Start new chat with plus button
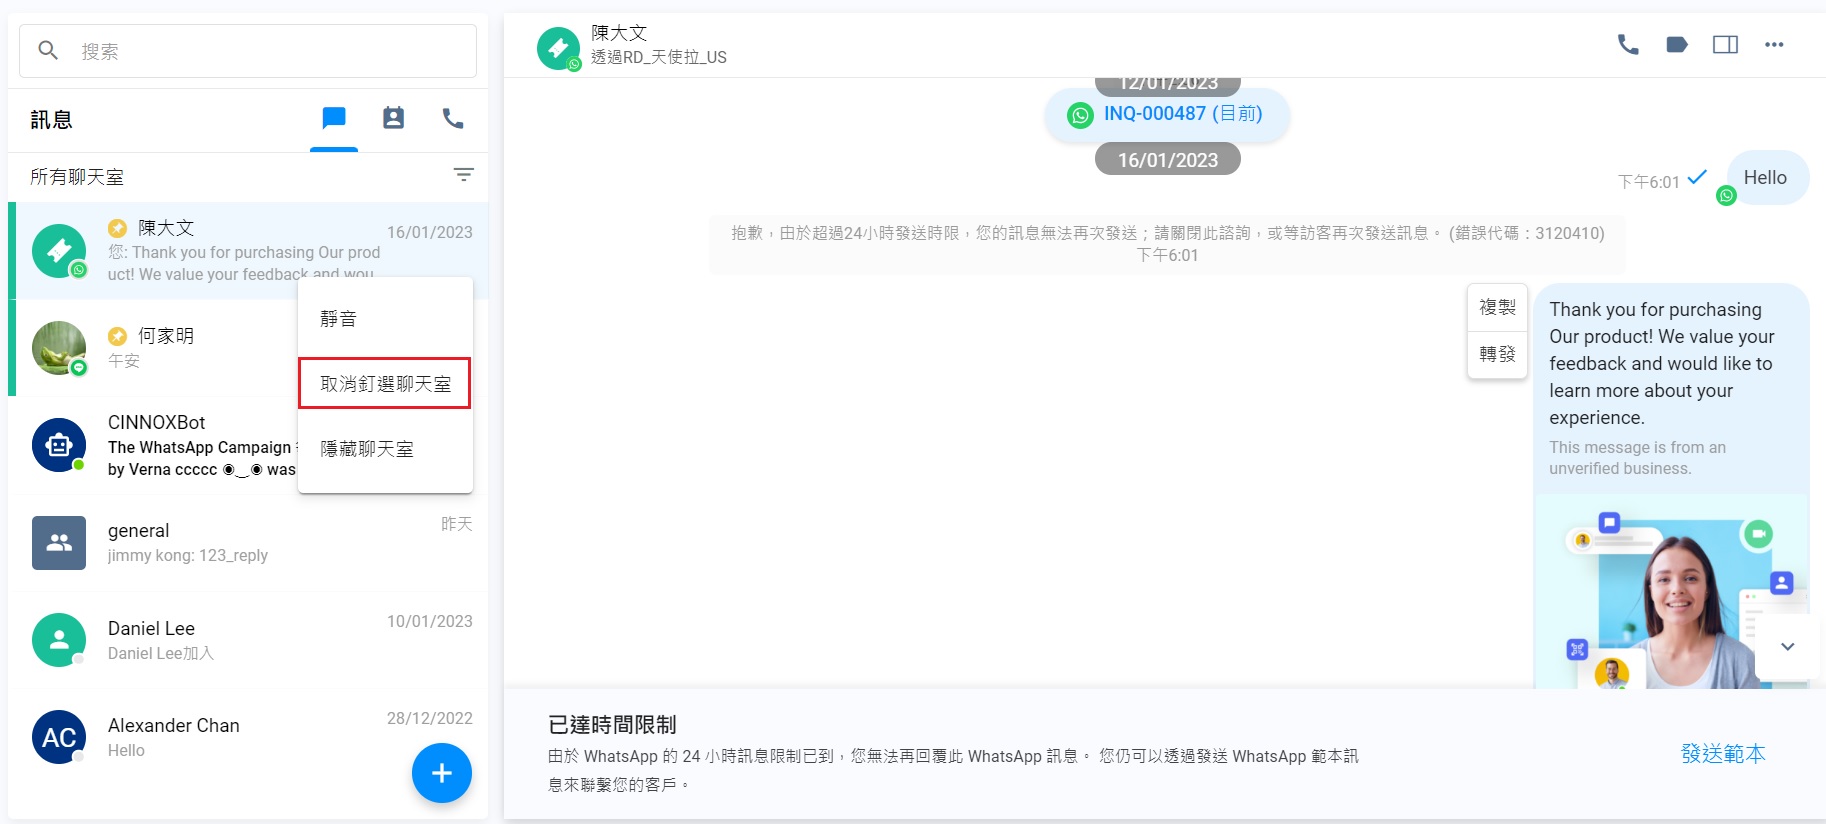This screenshot has height=824, width=1826. point(442,773)
